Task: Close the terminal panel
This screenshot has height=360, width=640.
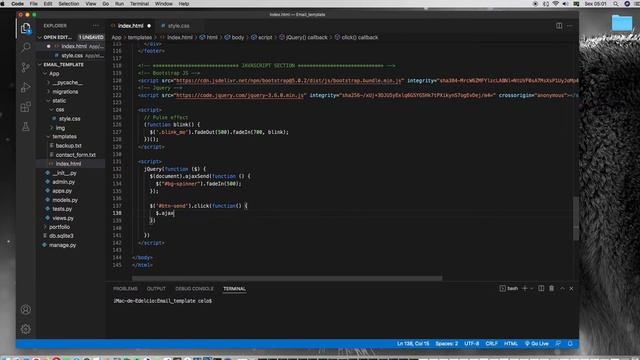Action: click(571, 289)
